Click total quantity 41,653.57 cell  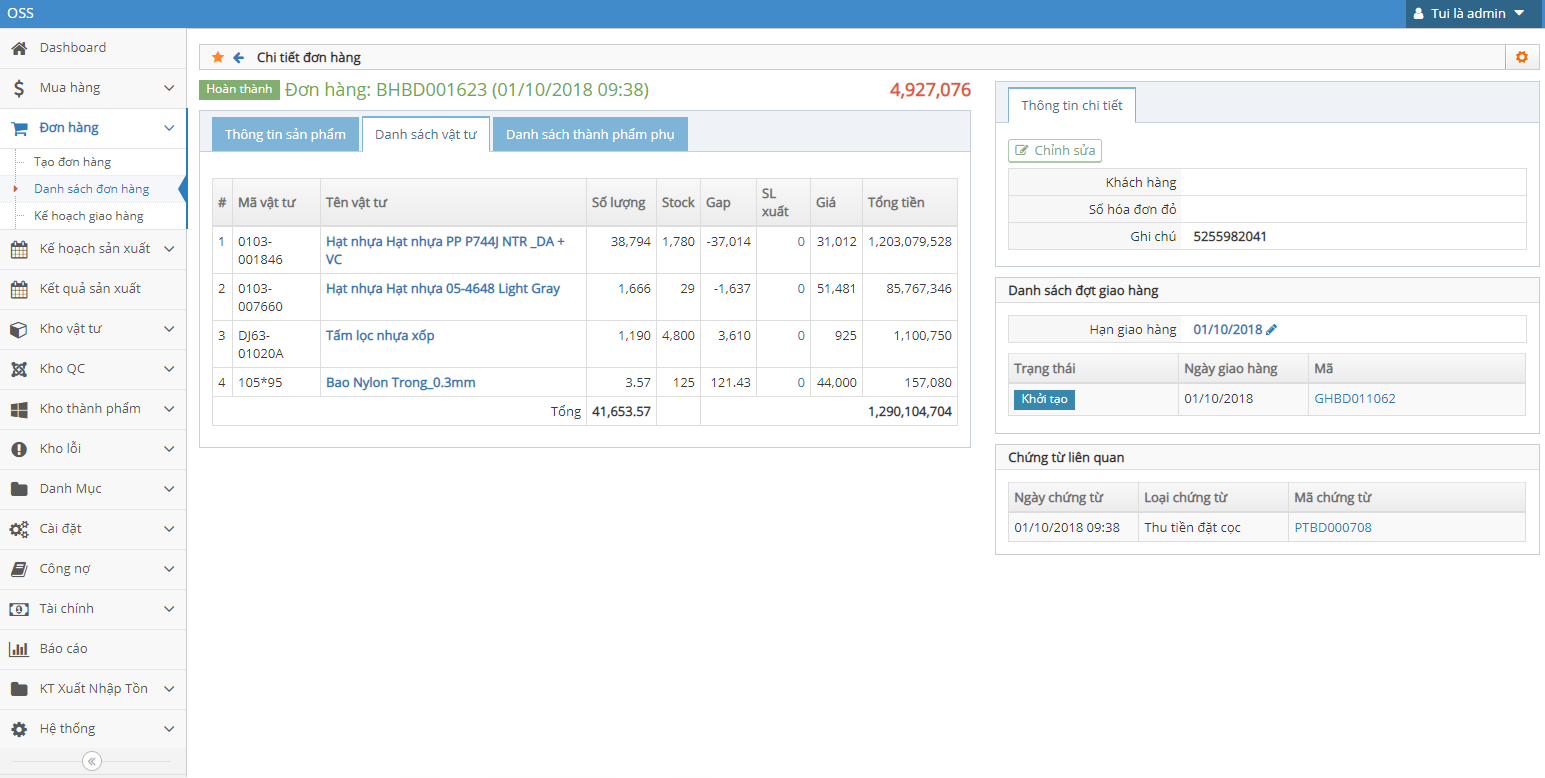click(621, 411)
